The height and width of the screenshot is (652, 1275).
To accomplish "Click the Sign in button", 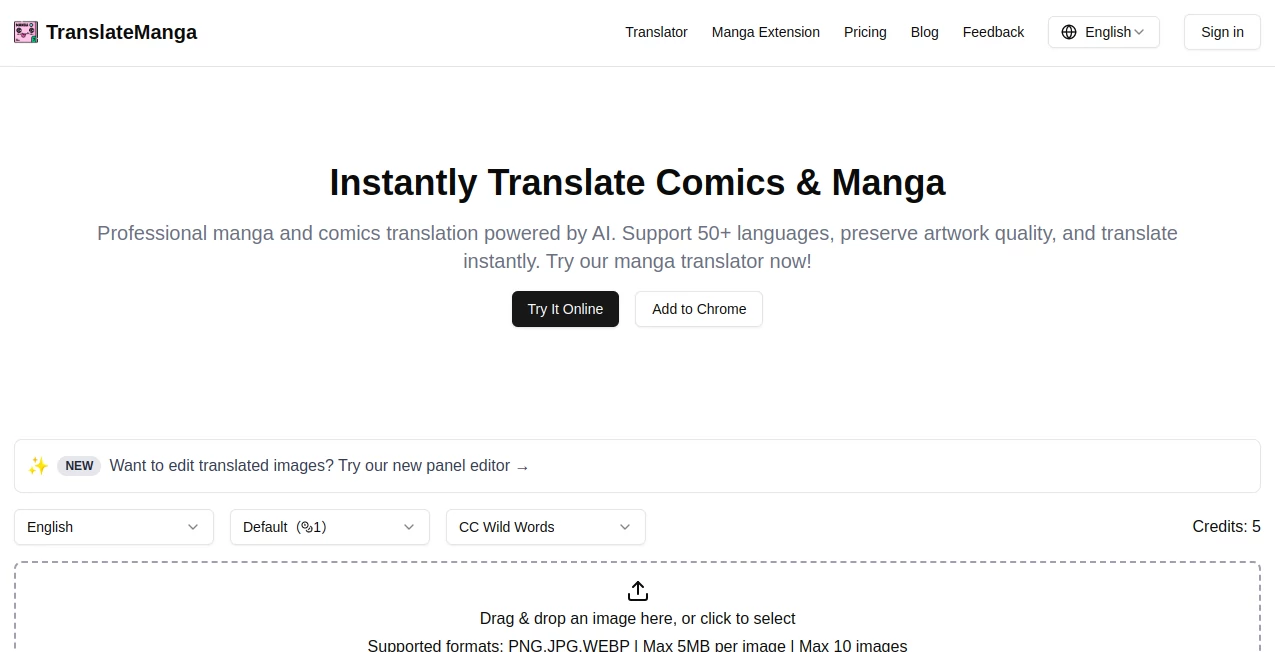I will coord(1221,31).
